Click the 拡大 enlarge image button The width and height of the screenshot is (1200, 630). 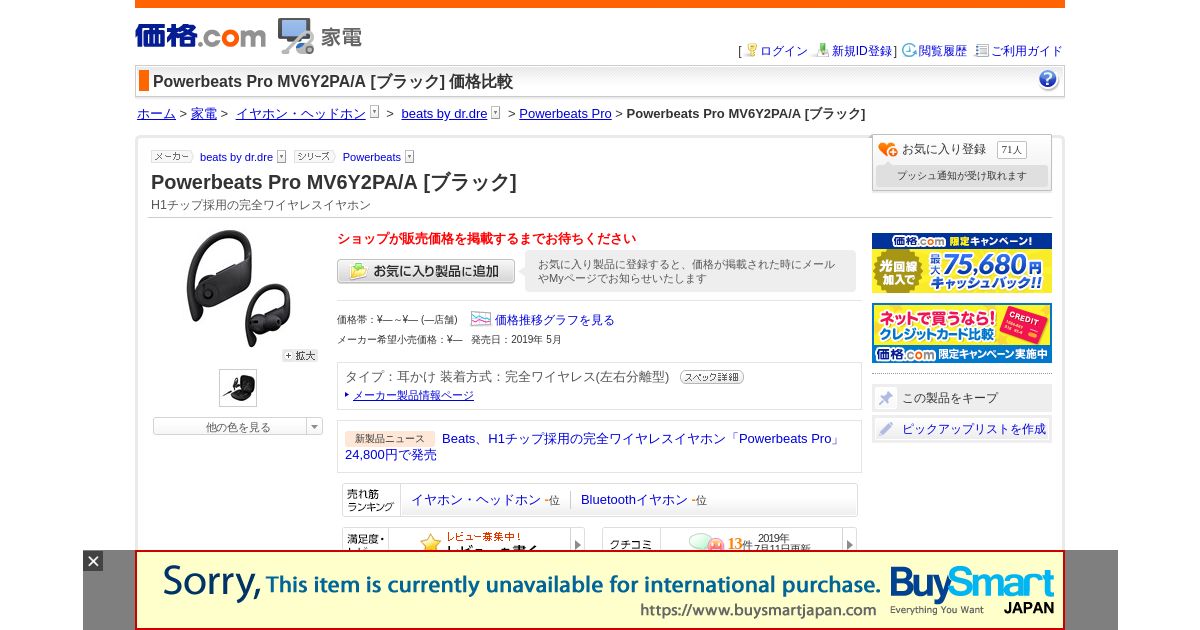(x=300, y=355)
